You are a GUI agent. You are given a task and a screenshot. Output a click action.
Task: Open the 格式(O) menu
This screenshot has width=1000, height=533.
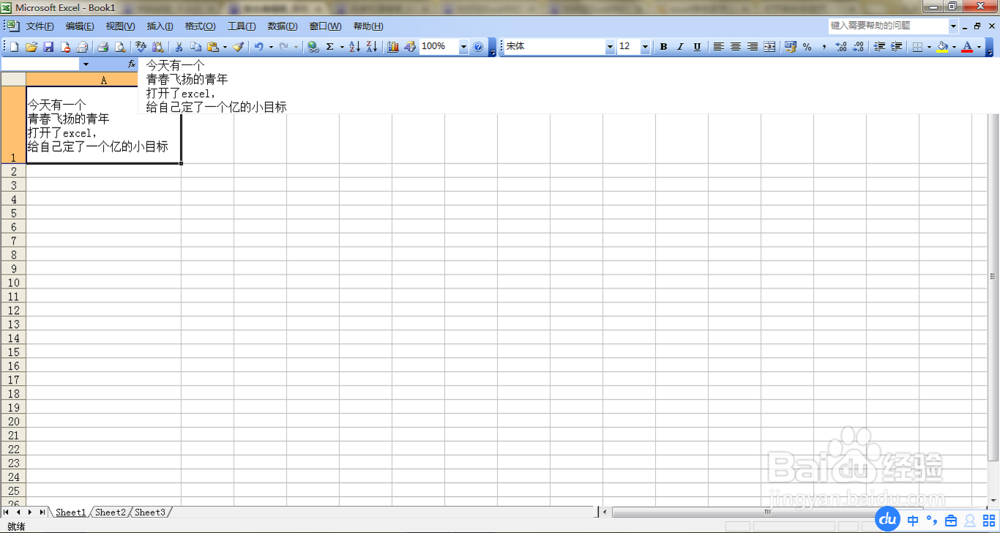point(200,26)
